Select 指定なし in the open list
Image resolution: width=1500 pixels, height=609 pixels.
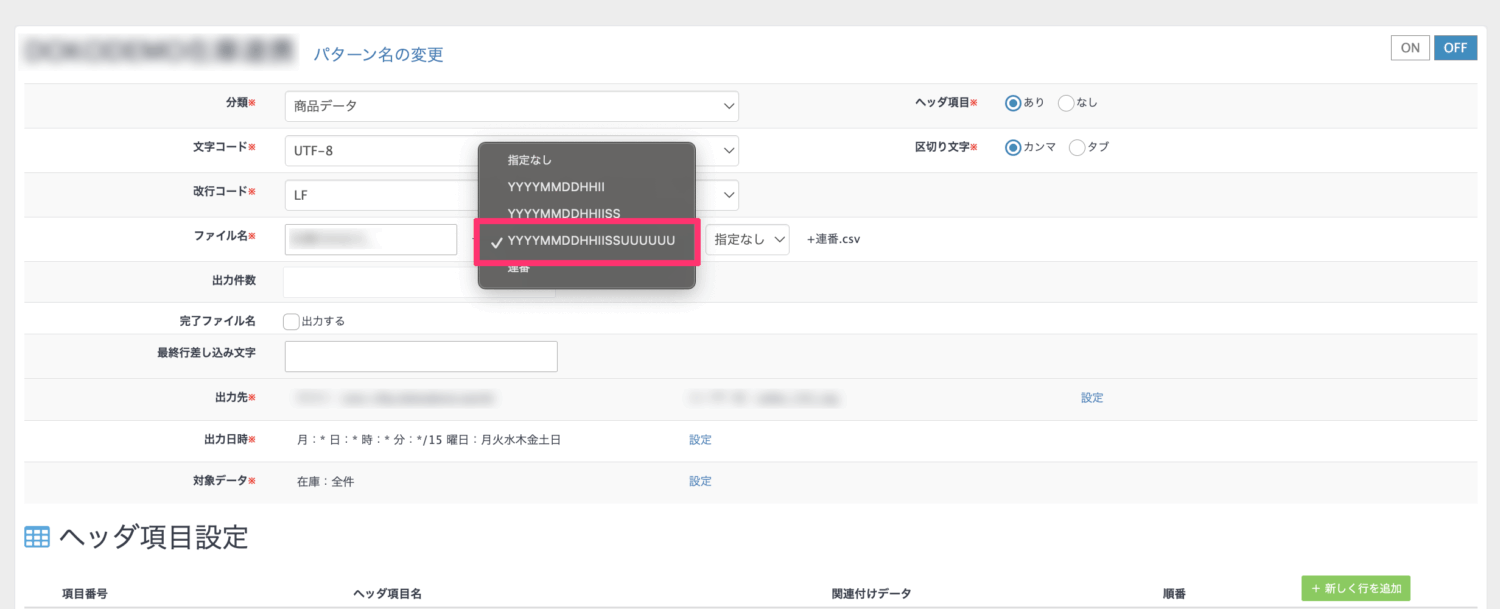(x=529, y=160)
